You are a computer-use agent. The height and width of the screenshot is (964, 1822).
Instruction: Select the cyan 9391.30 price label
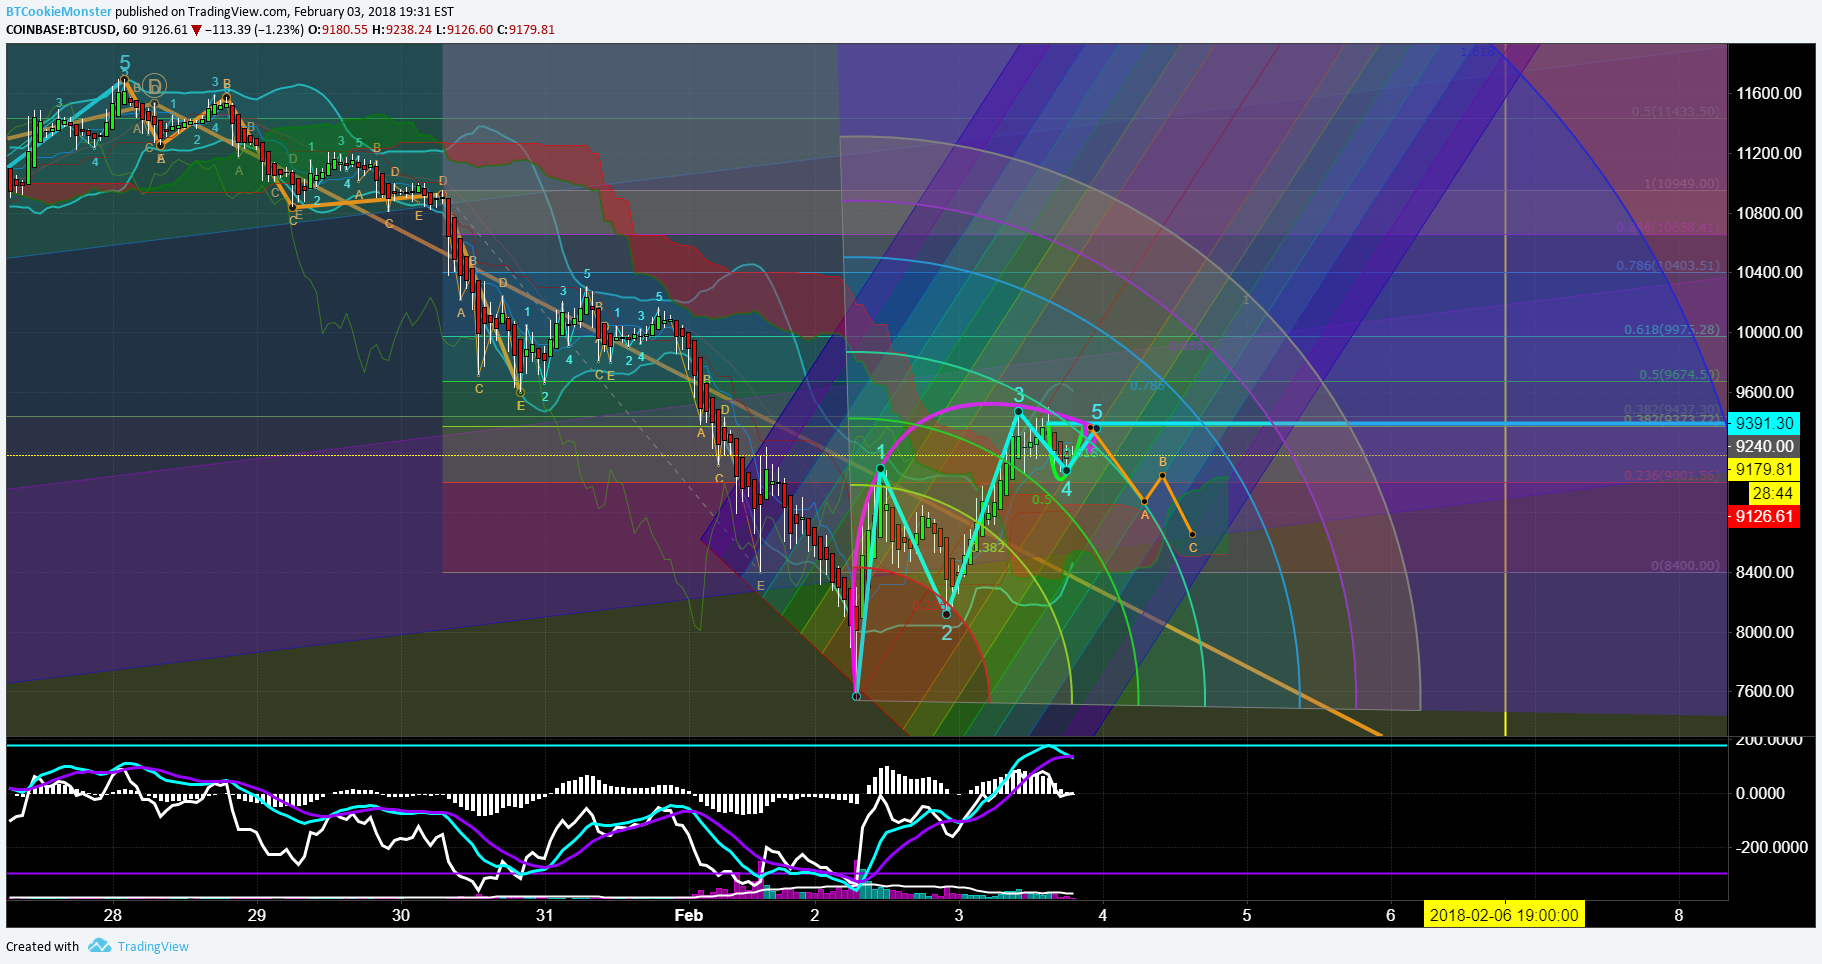(x=1764, y=423)
